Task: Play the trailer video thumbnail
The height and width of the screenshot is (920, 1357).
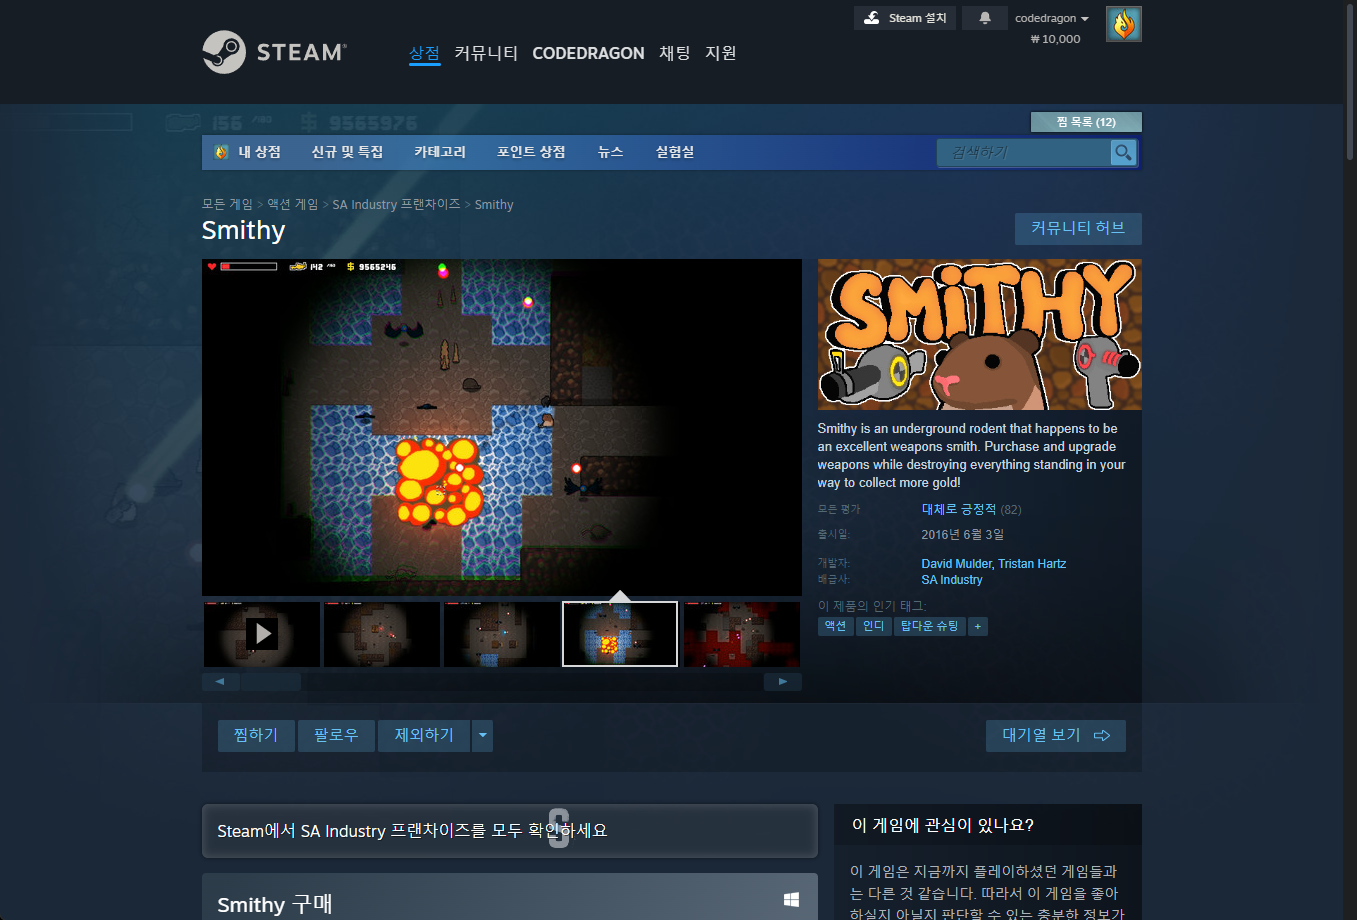Action: tap(262, 634)
